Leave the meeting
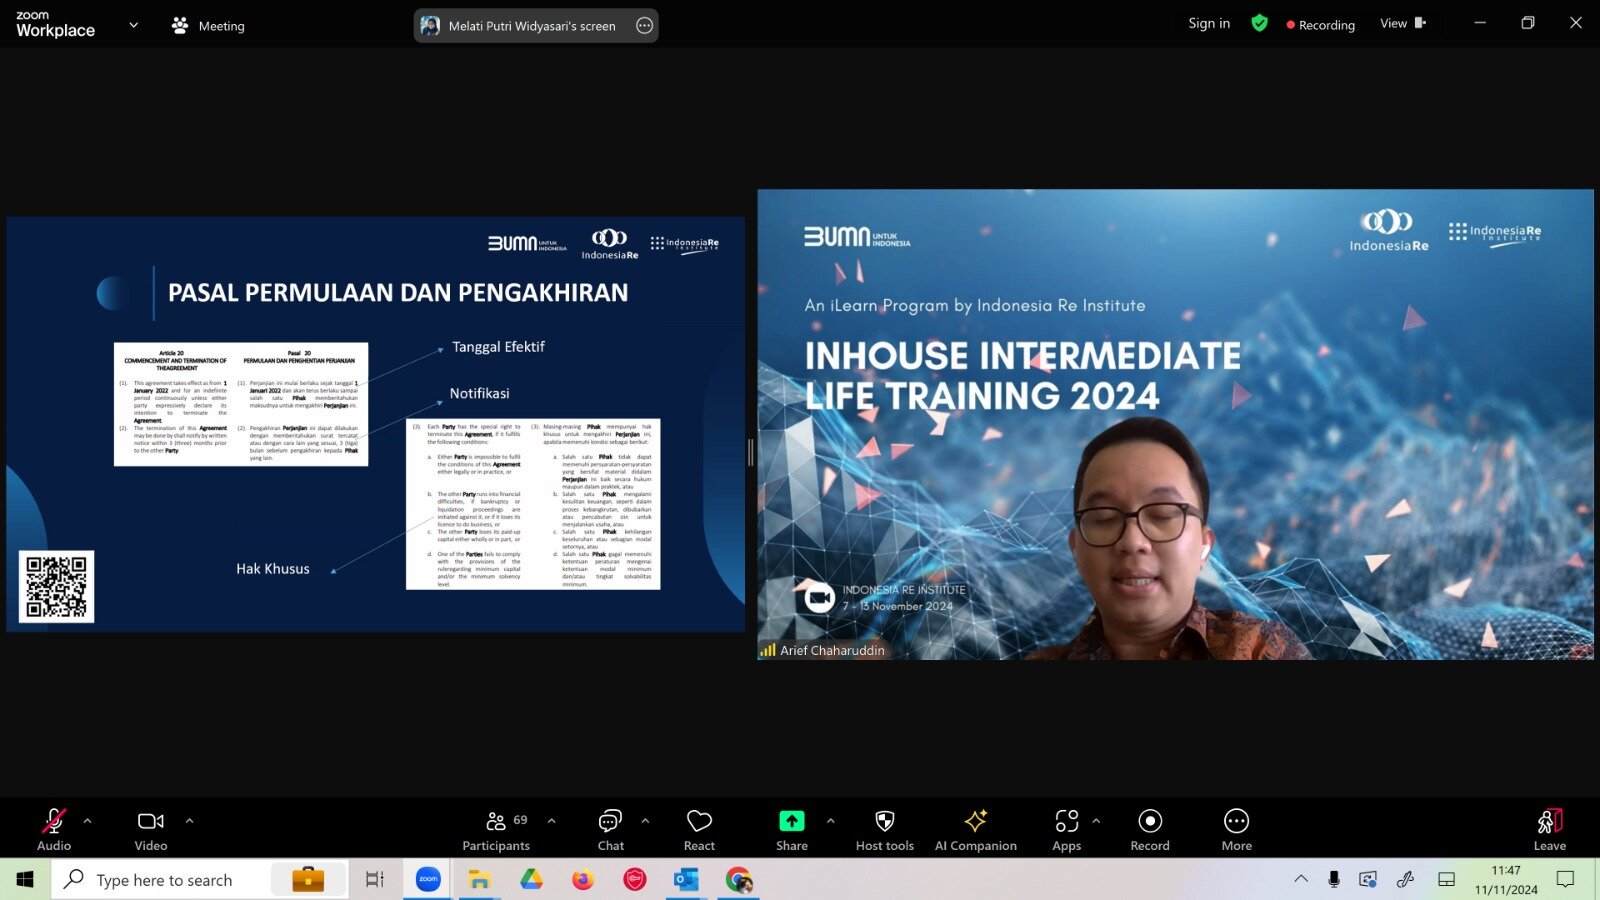The height and width of the screenshot is (900, 1600). [1550, 829]
